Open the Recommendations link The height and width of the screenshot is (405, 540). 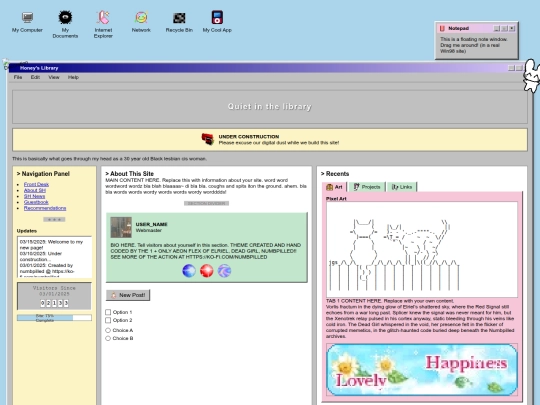(x=45, y=208)
